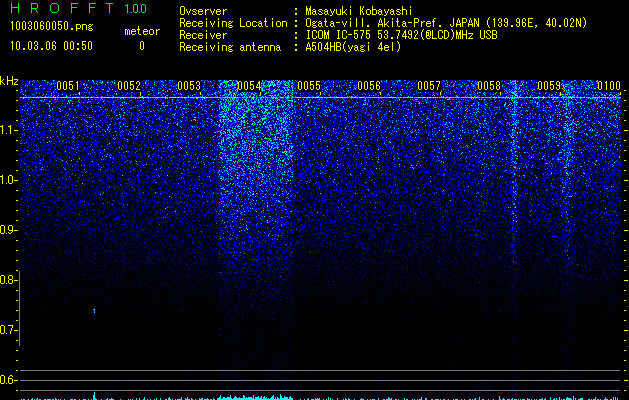Image resolution: width=629 pixels, height=400 pixels.
Task: Click the 0.7 kHz axis label
Action: tap(8, 330)
